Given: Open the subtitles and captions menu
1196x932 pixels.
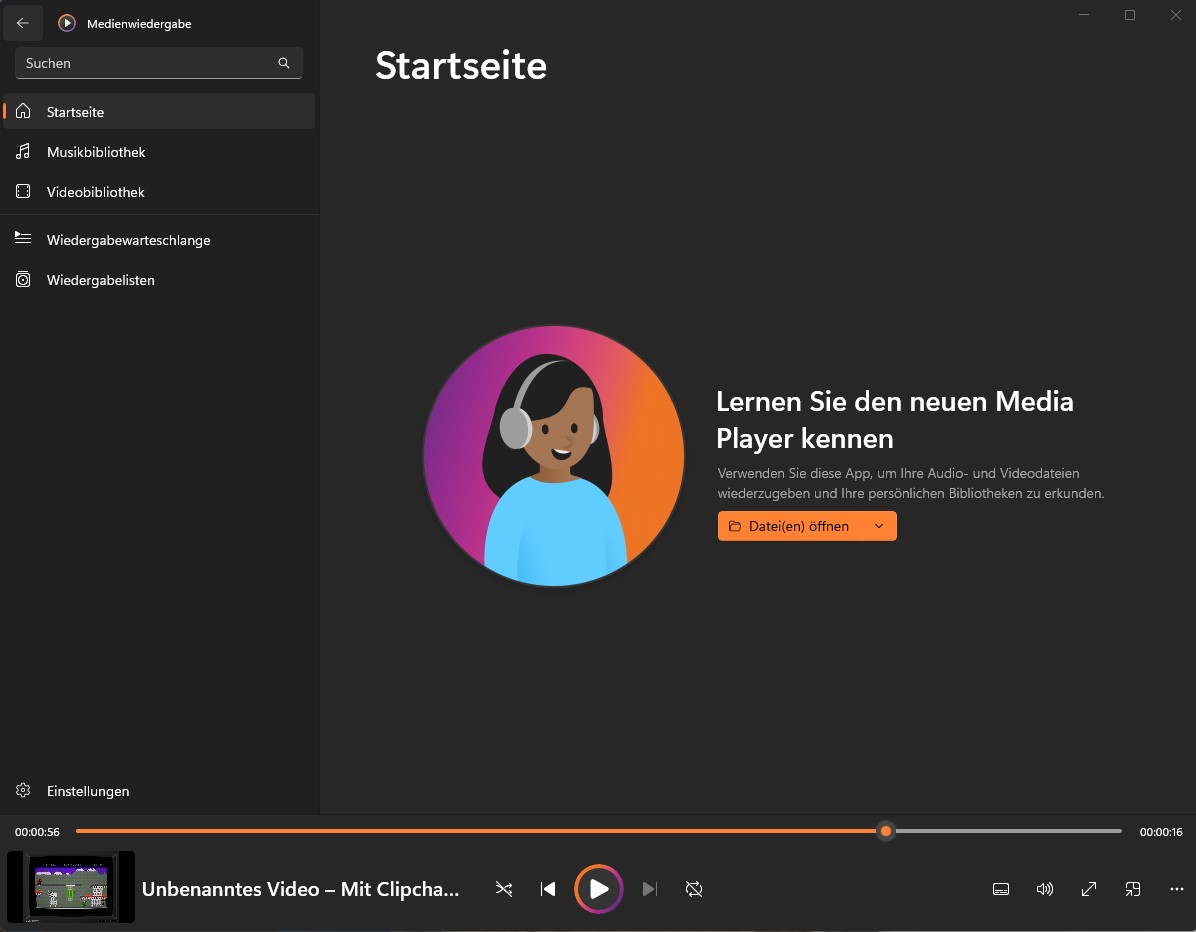Looking at the screenshot, I should (1001, 889).
